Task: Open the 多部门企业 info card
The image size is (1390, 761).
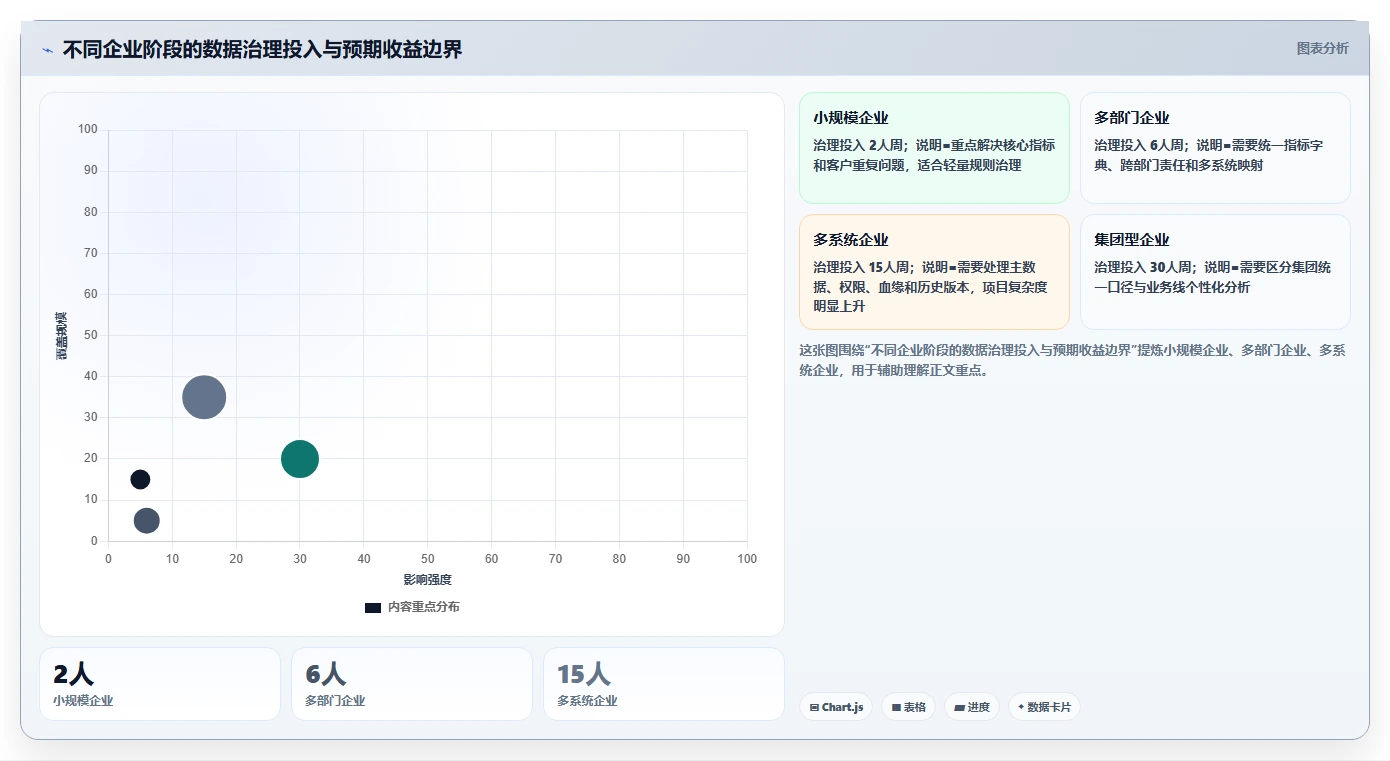Action: [1215, 148]
